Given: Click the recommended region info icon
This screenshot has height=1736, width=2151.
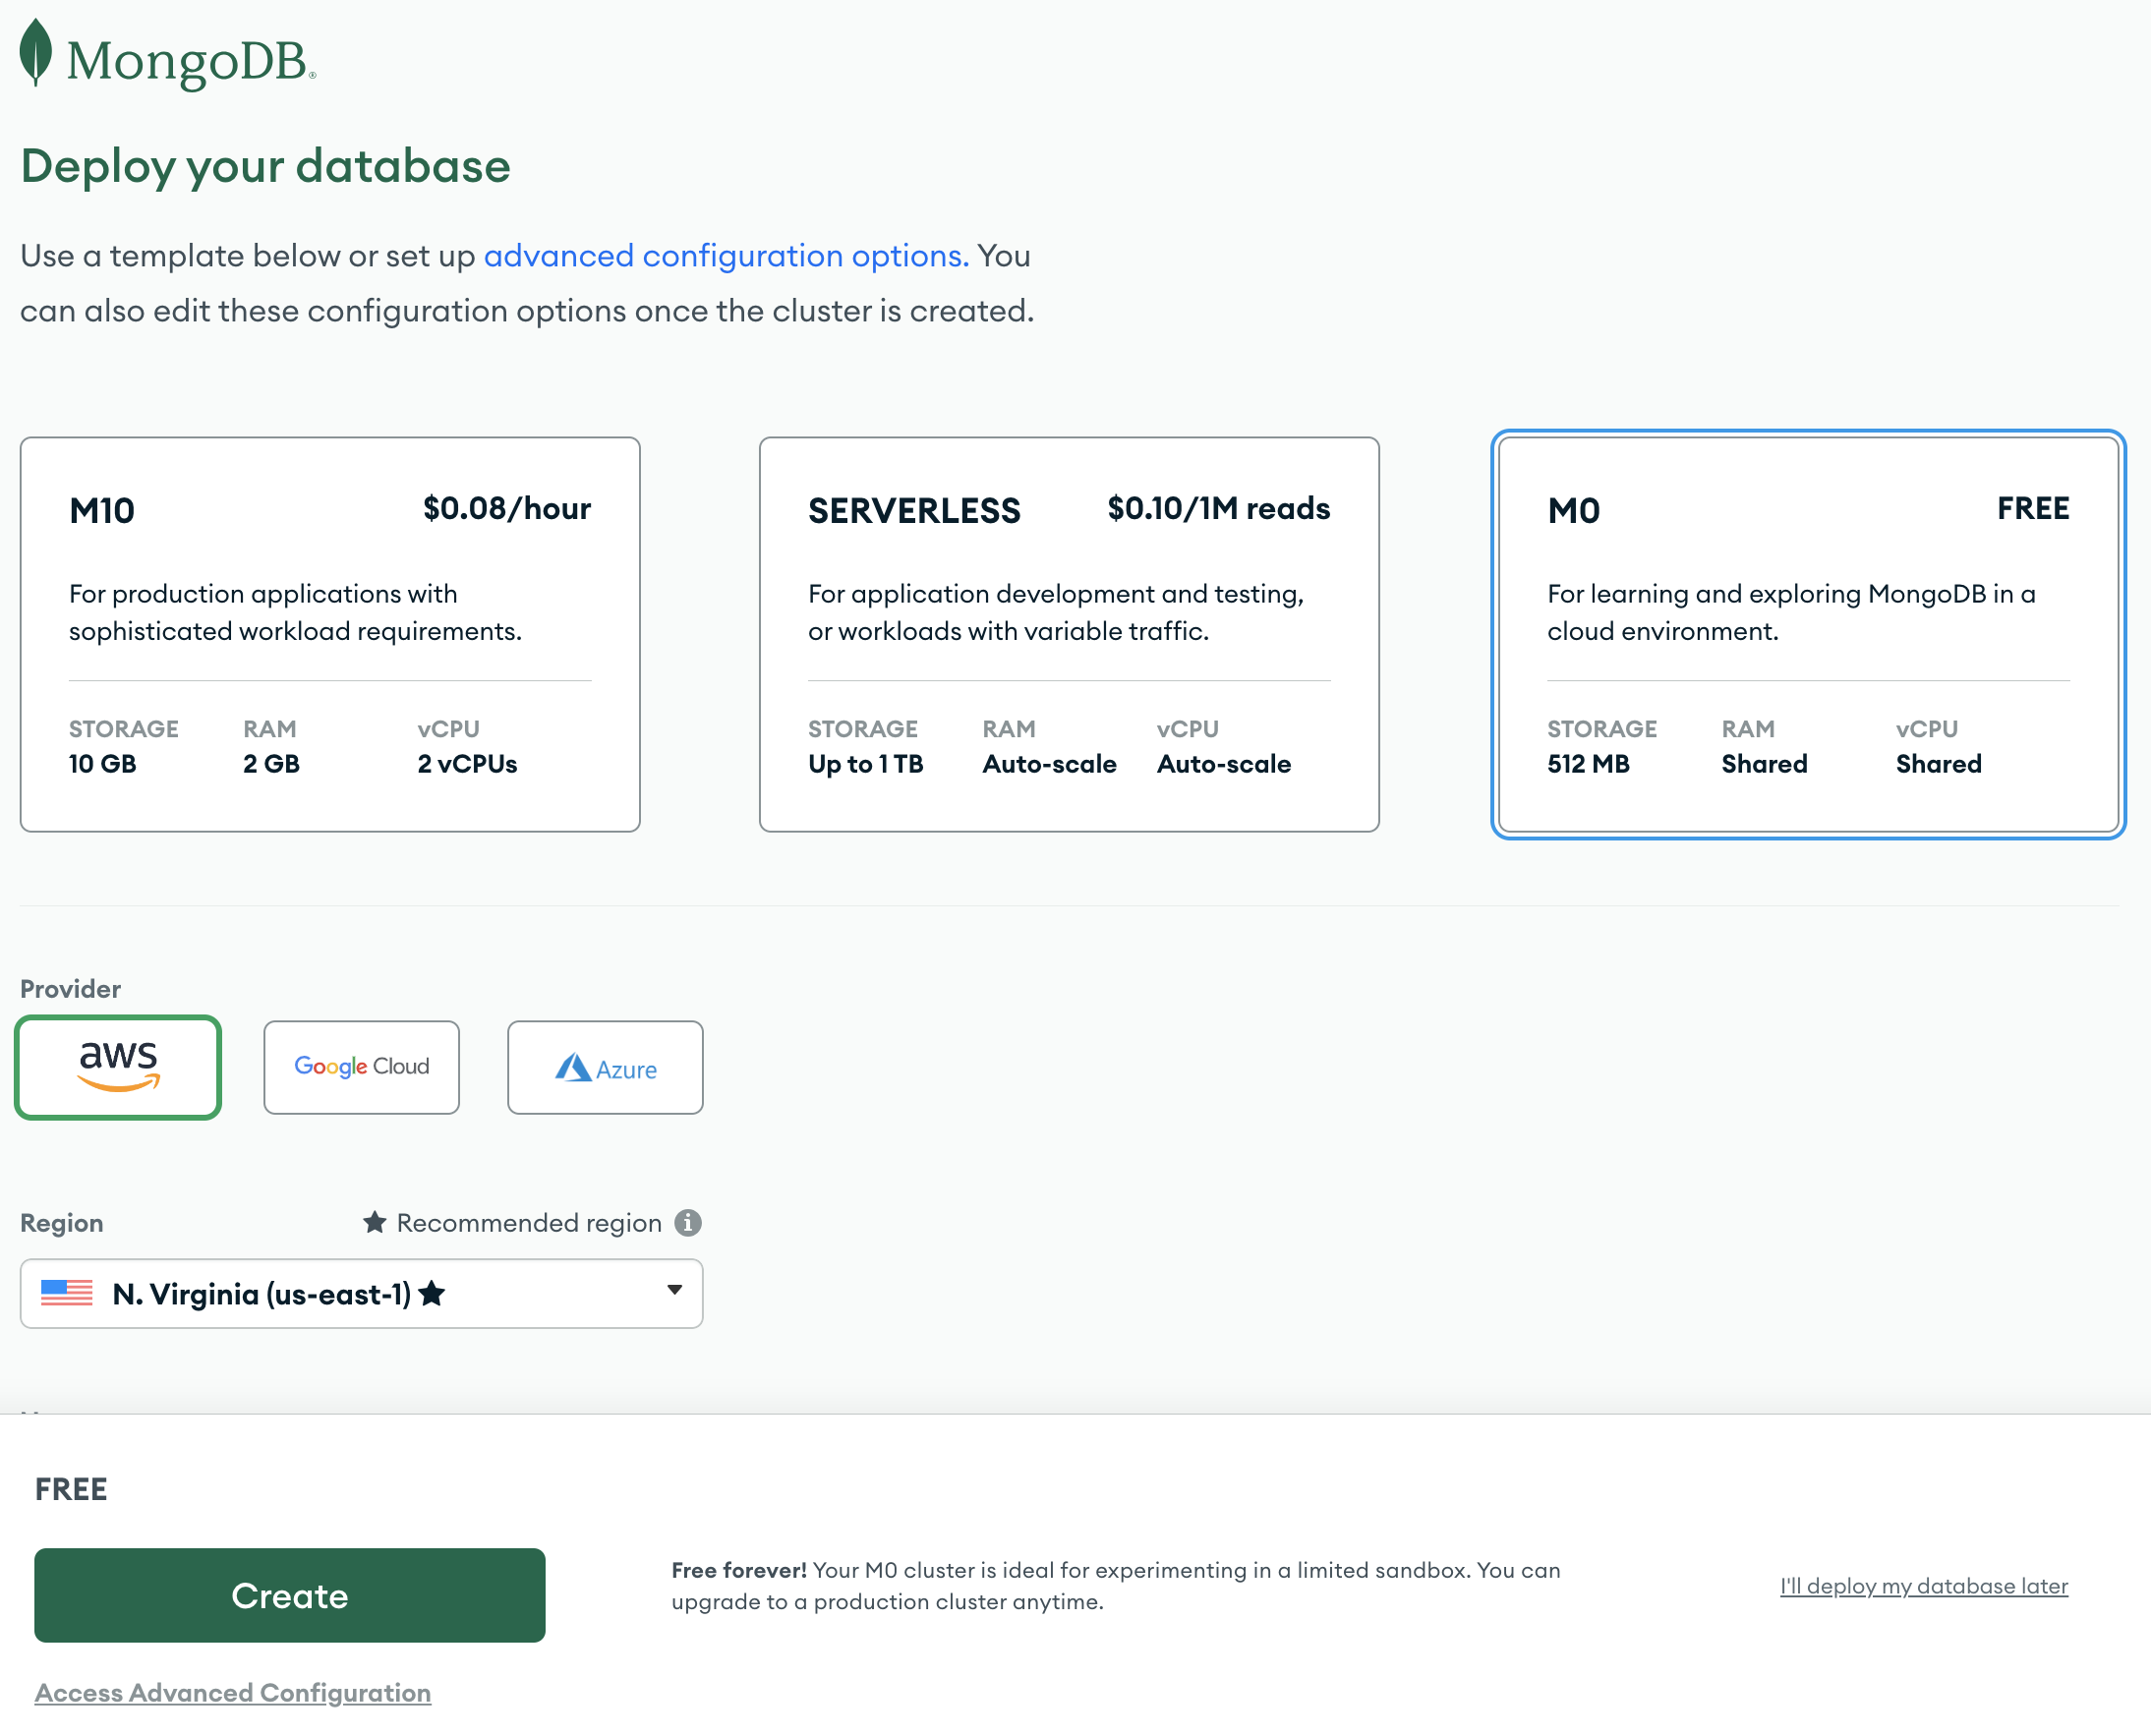Looking at the screenshot, I should click(x=688, y=1222).
